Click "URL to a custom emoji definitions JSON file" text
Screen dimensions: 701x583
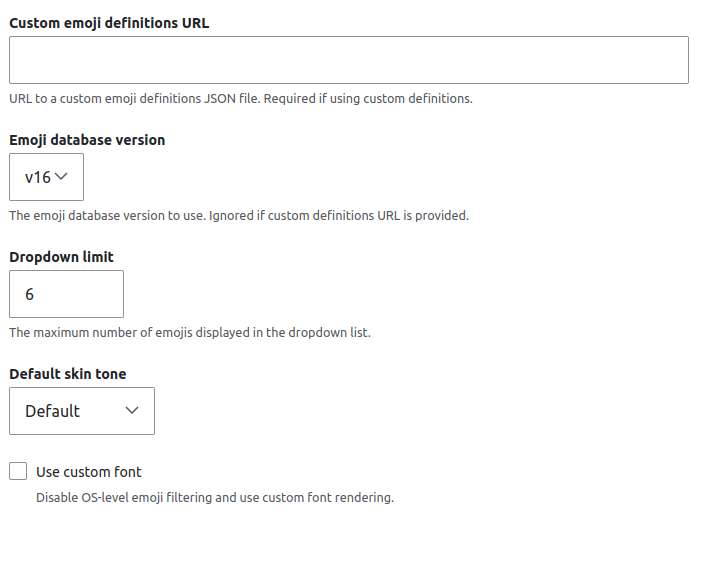(132, 99)
